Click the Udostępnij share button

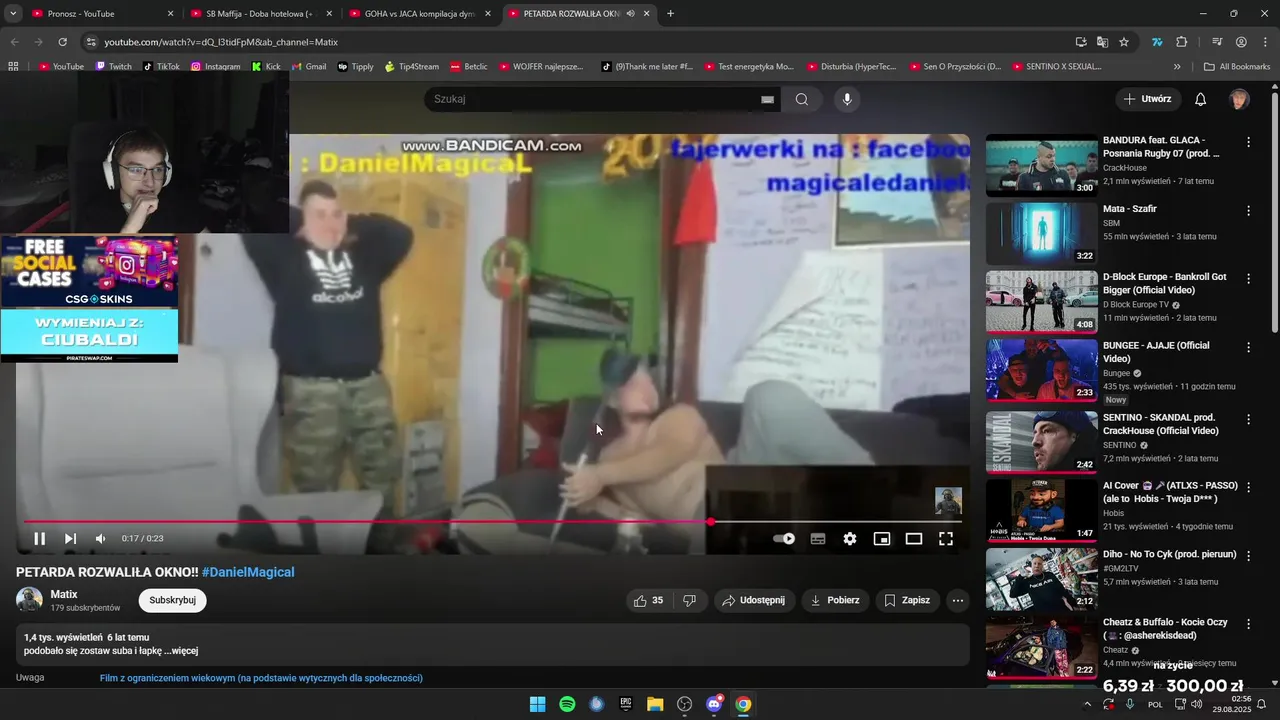[754, 600]
